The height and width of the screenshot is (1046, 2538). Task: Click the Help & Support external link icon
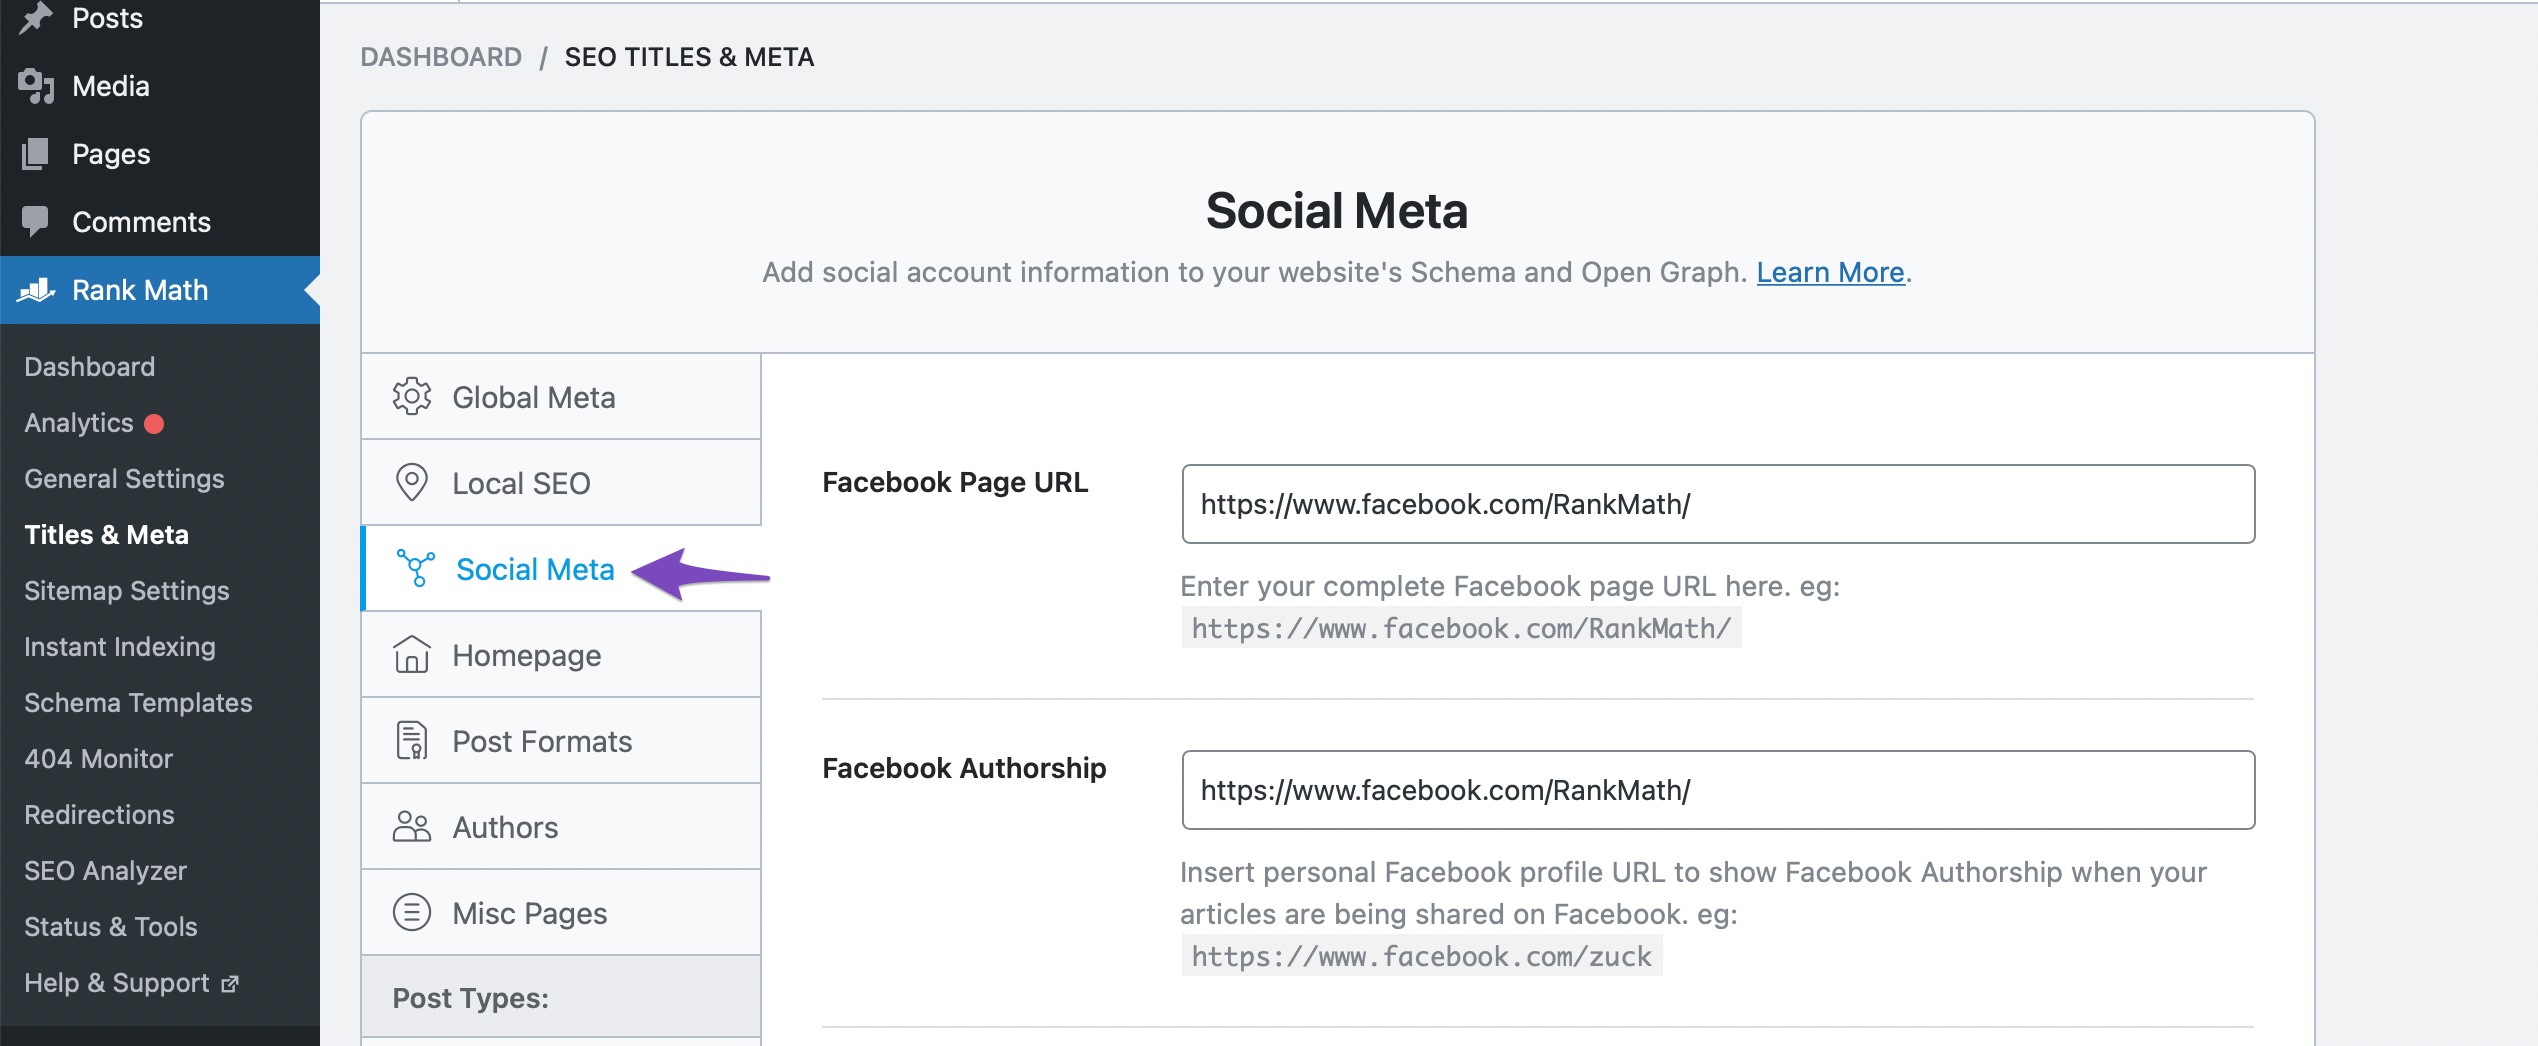point(230,984)
